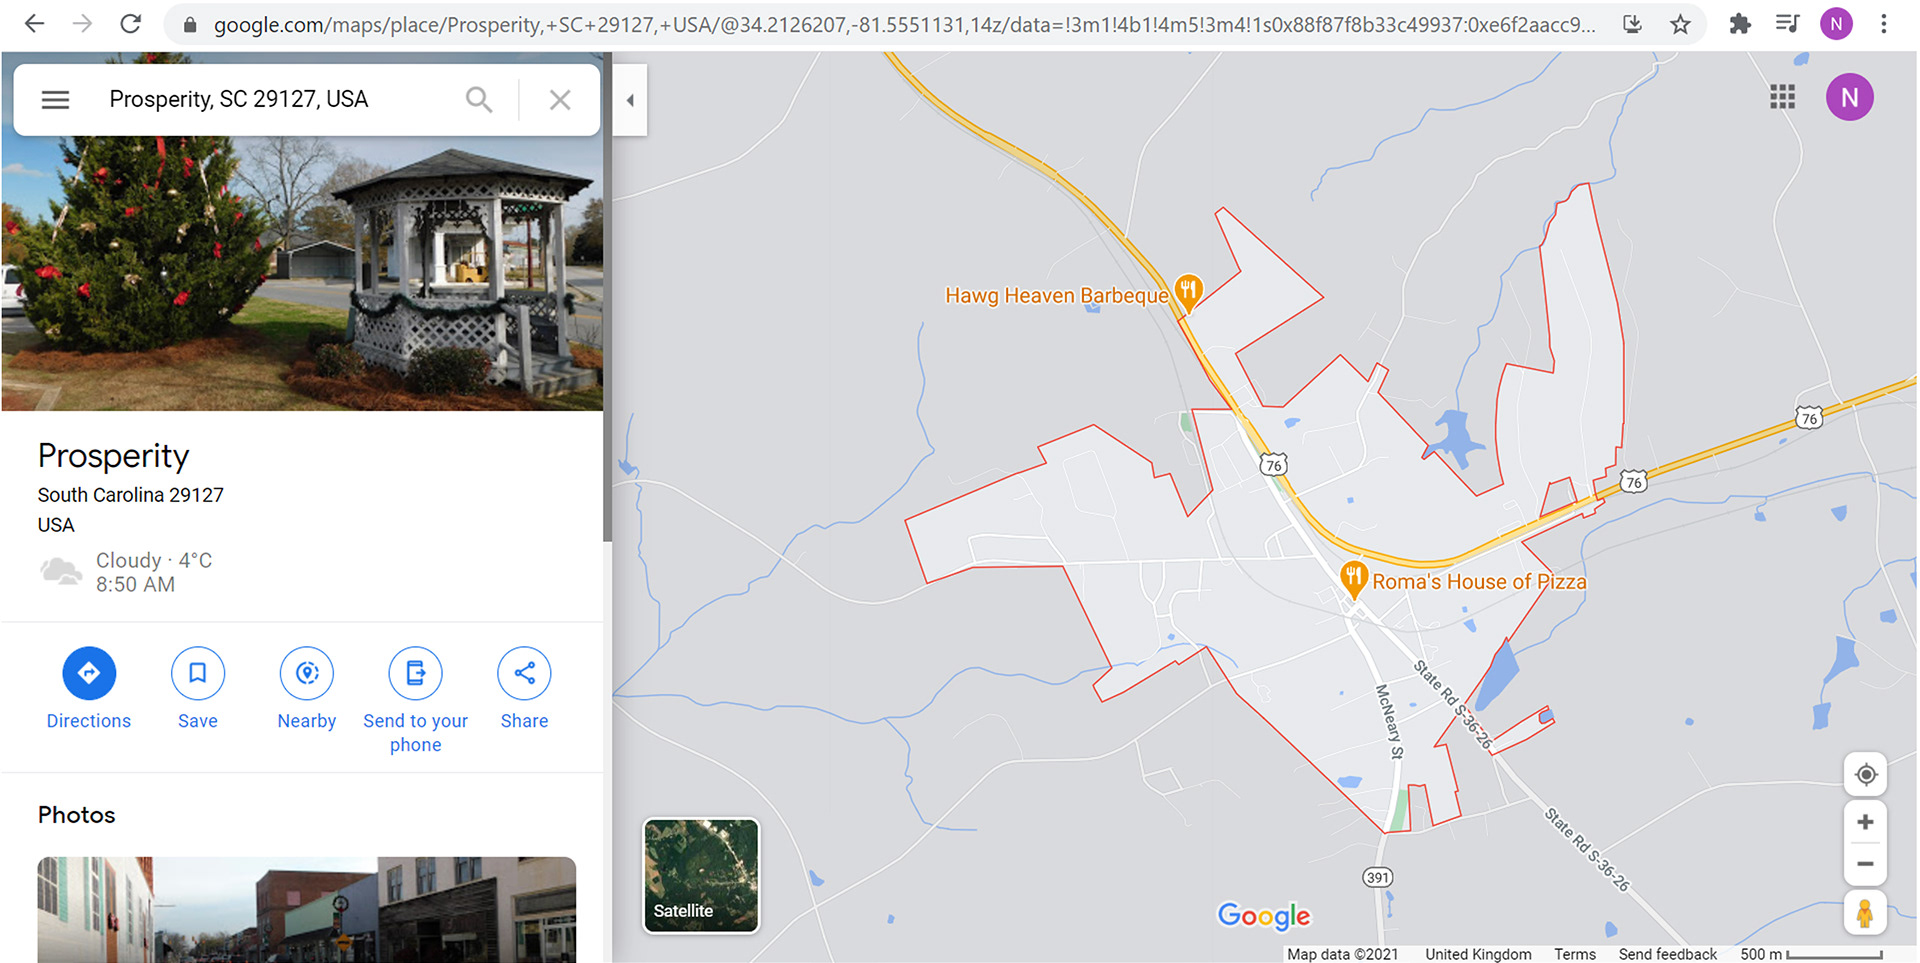Send to your phone
This screenshot has width=1920, height=963.
click(416, 673)
